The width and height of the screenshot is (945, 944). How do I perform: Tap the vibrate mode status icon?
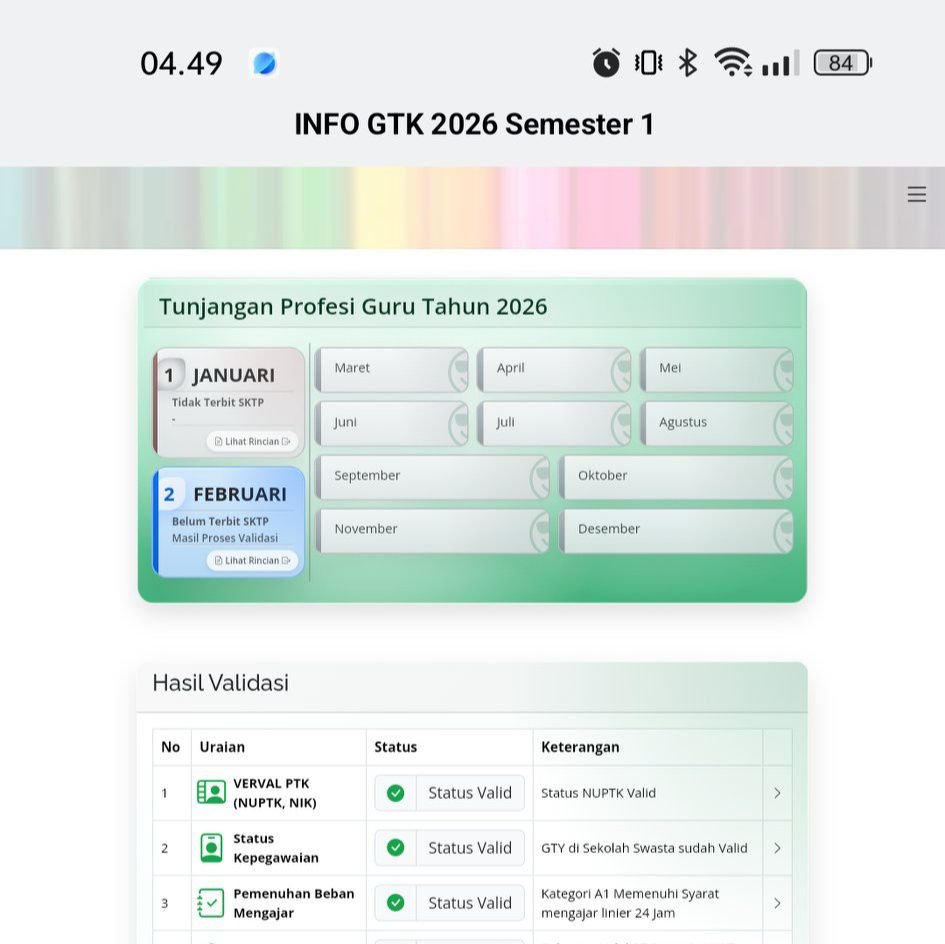coord(648,63)
